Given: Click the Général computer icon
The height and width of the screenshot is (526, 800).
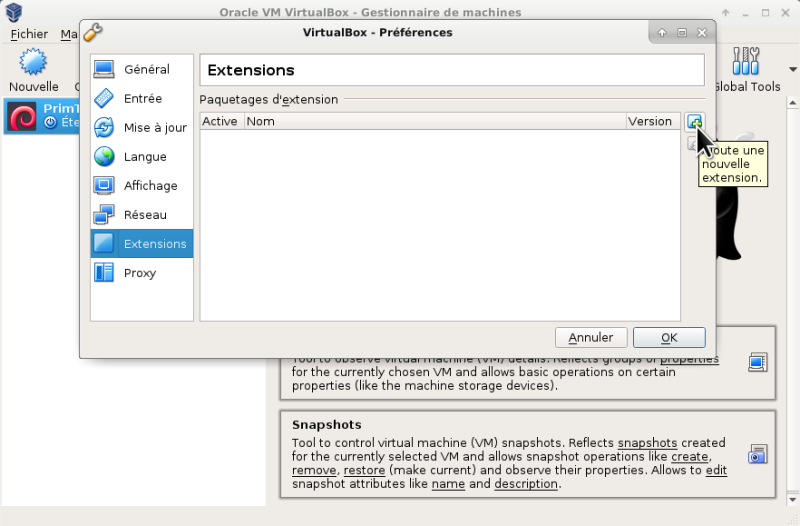Looking at the screenshot, I should click(x=104, y=69).
